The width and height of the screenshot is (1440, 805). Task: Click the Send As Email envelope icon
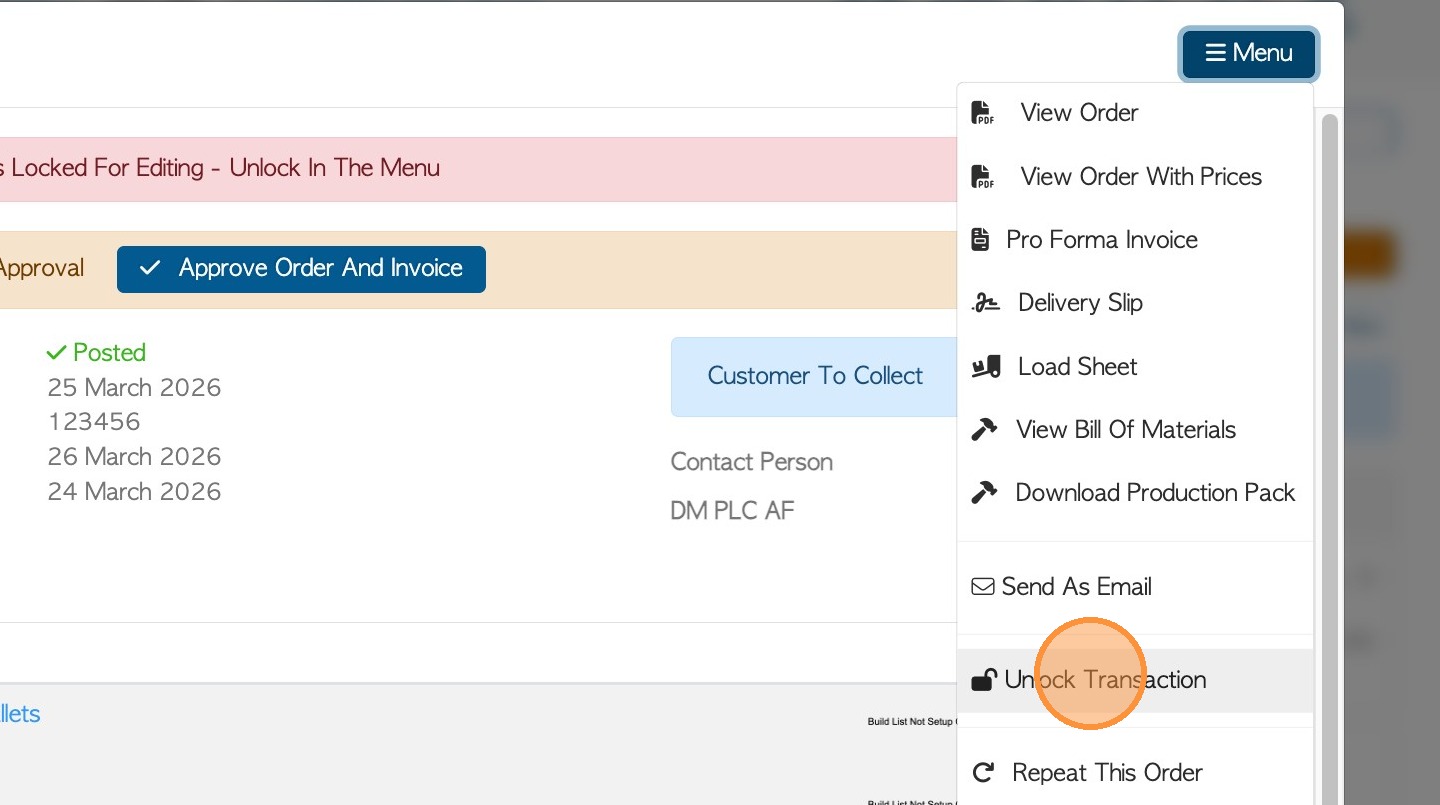983,587
